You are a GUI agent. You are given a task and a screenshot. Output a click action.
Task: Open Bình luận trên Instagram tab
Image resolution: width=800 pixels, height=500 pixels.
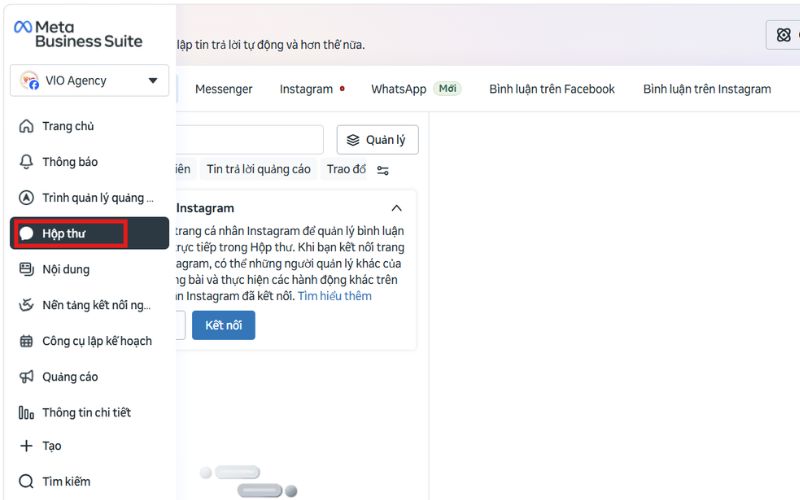click(707, 89)
